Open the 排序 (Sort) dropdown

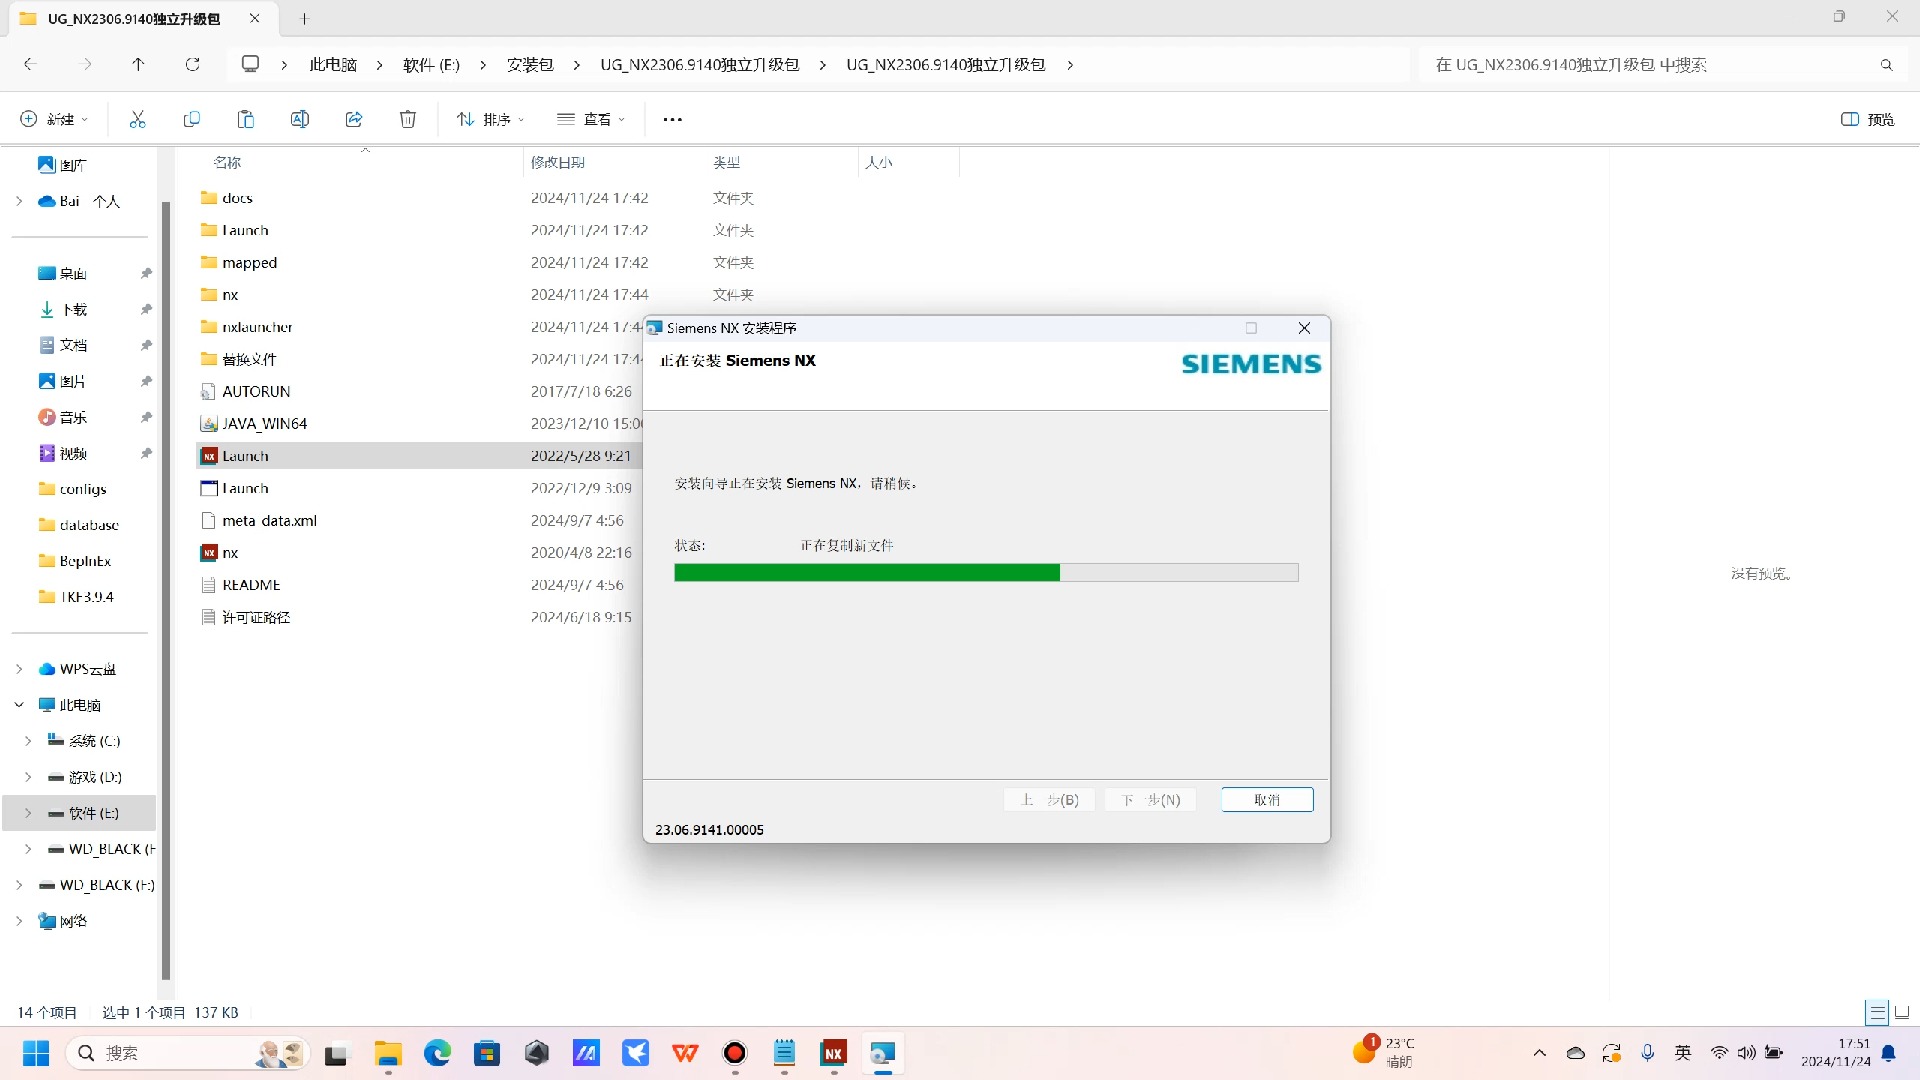point(490,118)
